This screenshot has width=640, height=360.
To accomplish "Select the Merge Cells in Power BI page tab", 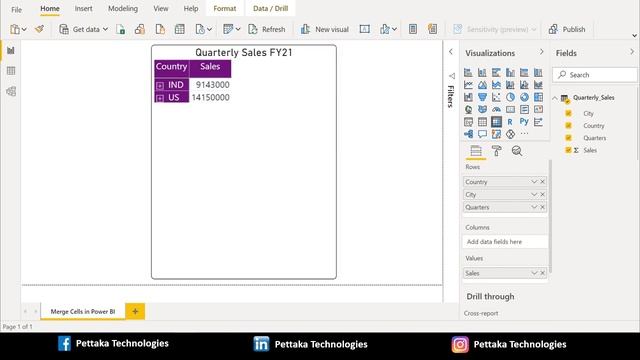I will (83, 311).
